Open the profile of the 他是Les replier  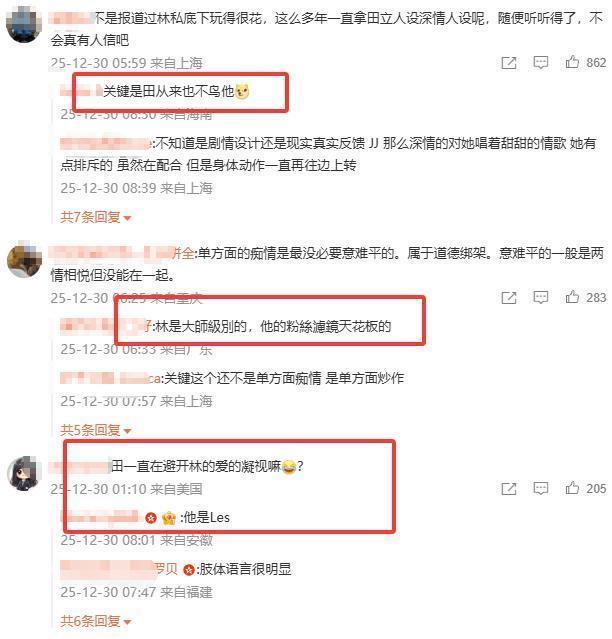coord(100,517)
